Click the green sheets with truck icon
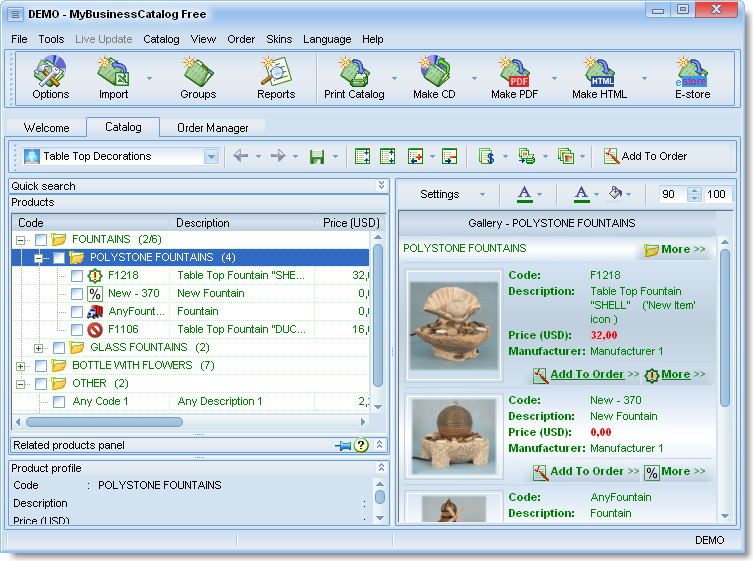The width and height of the screenshot is (753, 561). coord(527,156)
